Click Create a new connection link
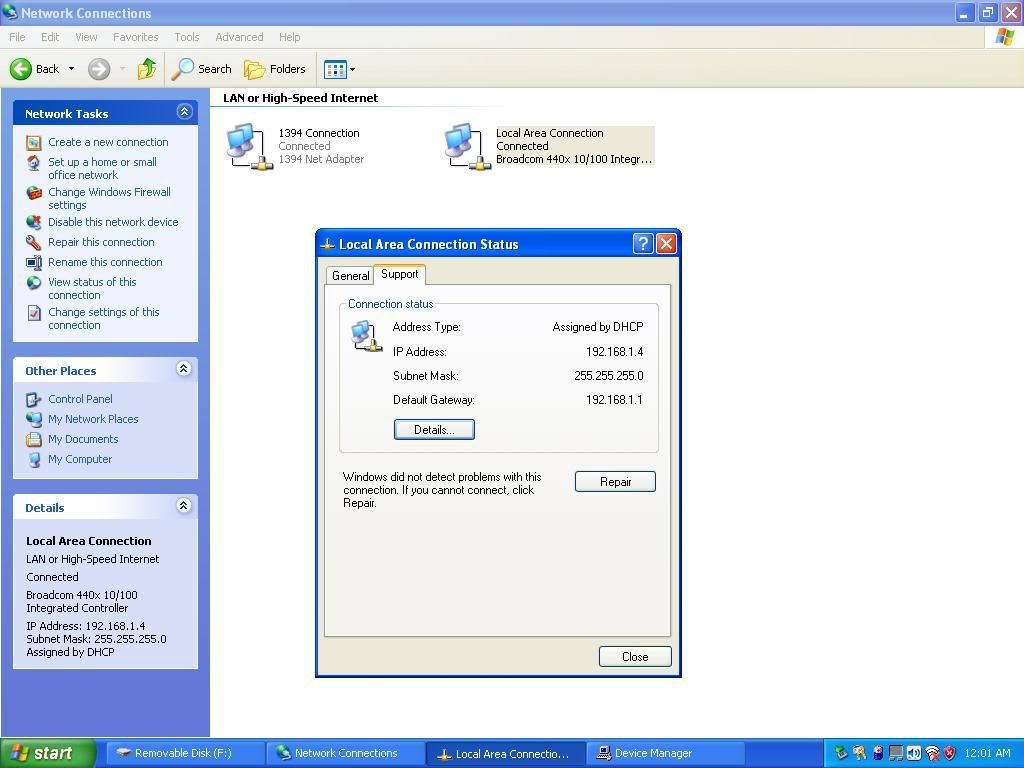 pyautogui.click(x=108, y=142)
